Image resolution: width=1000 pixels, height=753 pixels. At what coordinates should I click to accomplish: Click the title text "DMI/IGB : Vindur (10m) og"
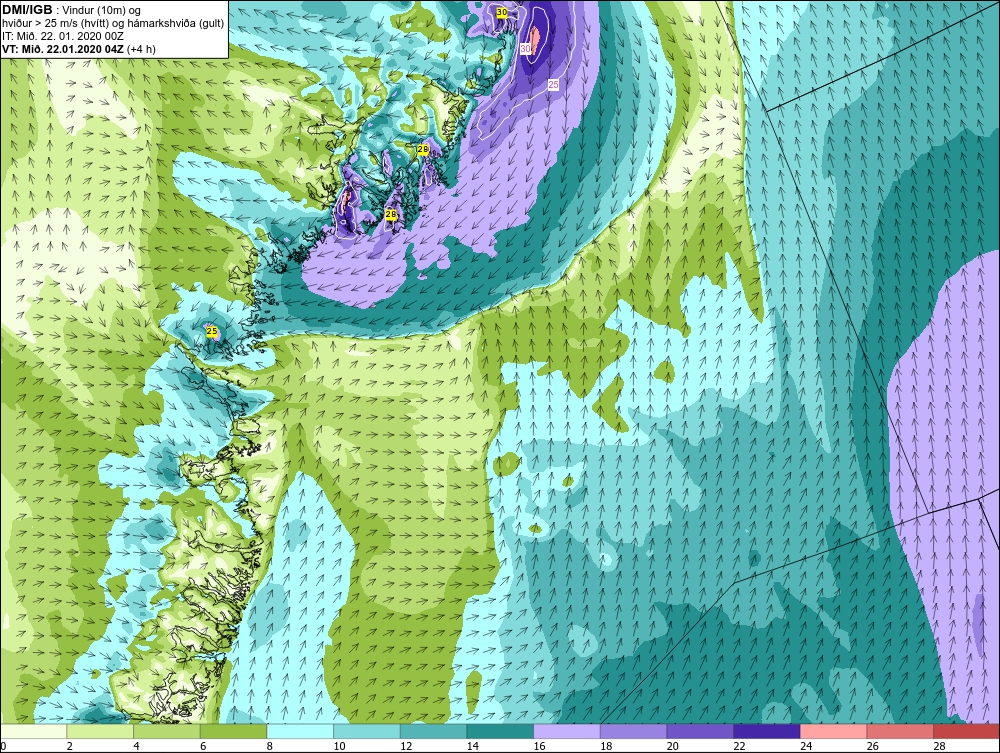click(71, 10)
